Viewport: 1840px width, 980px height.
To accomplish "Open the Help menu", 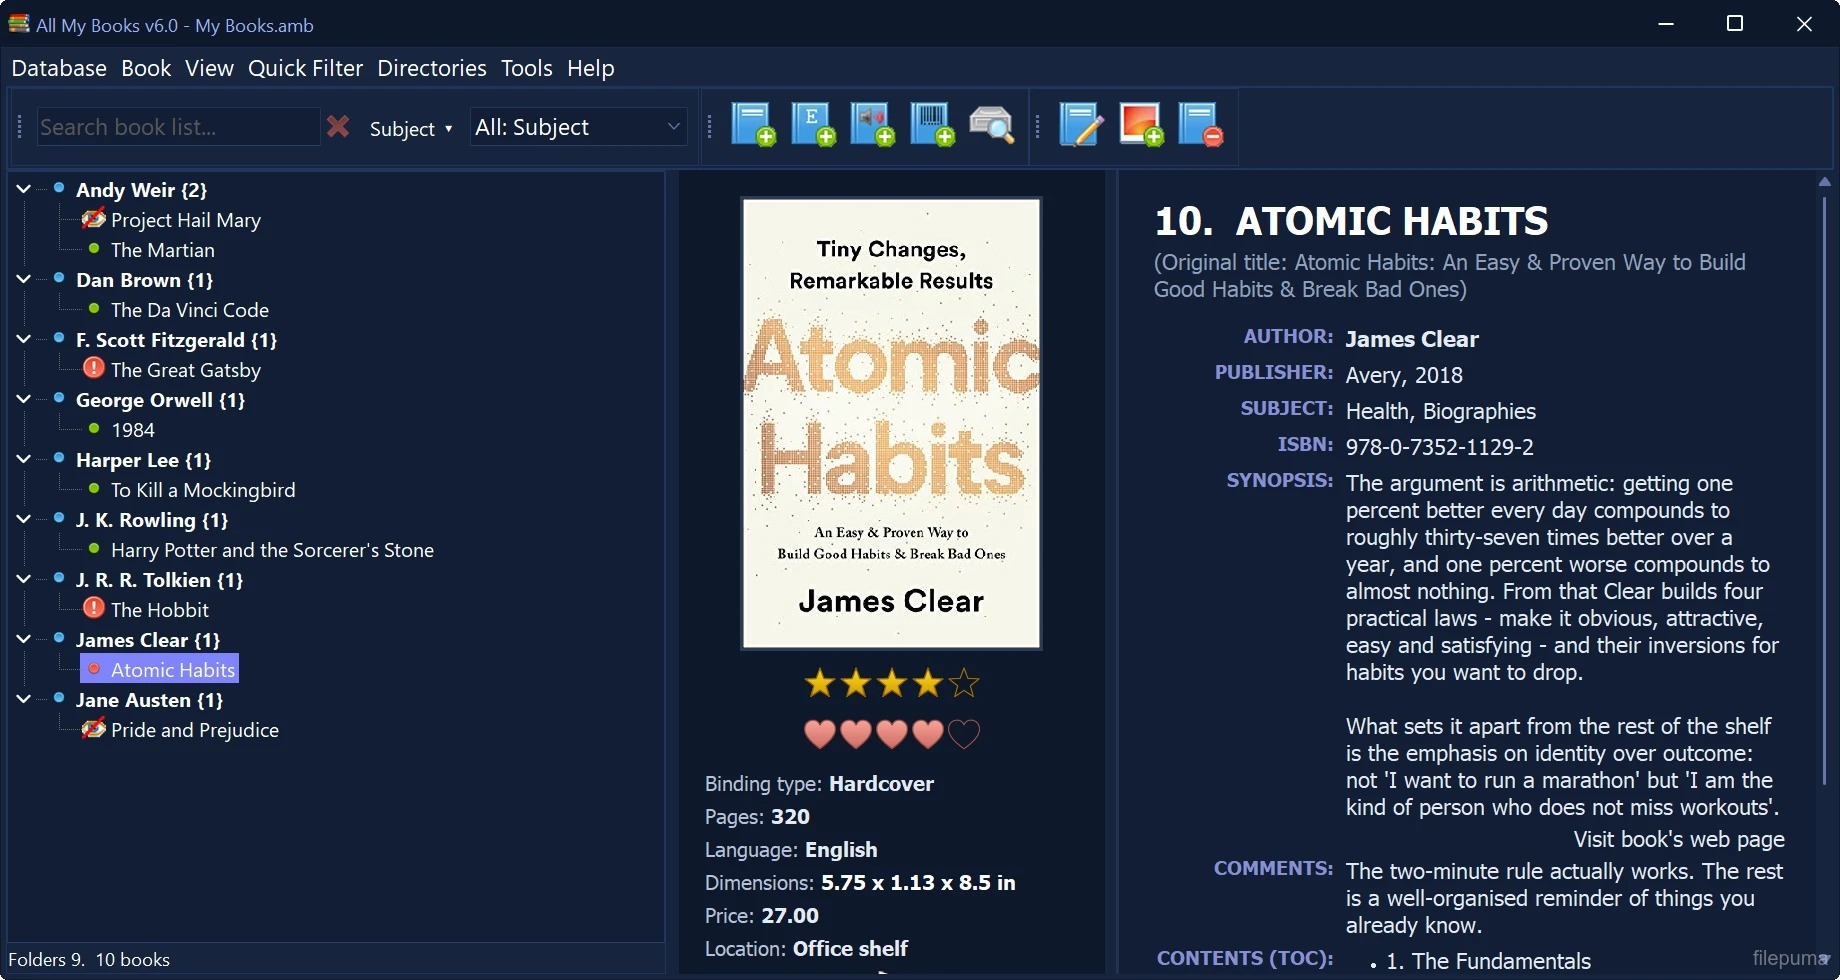I will pyautogui.click(x=591, y=68).
